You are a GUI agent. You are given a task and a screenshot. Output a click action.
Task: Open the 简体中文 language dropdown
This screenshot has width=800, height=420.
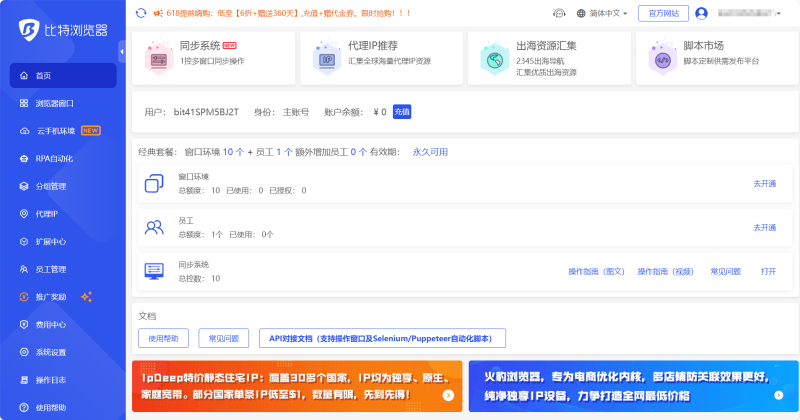pyautogui.click(x=608, y=13)
